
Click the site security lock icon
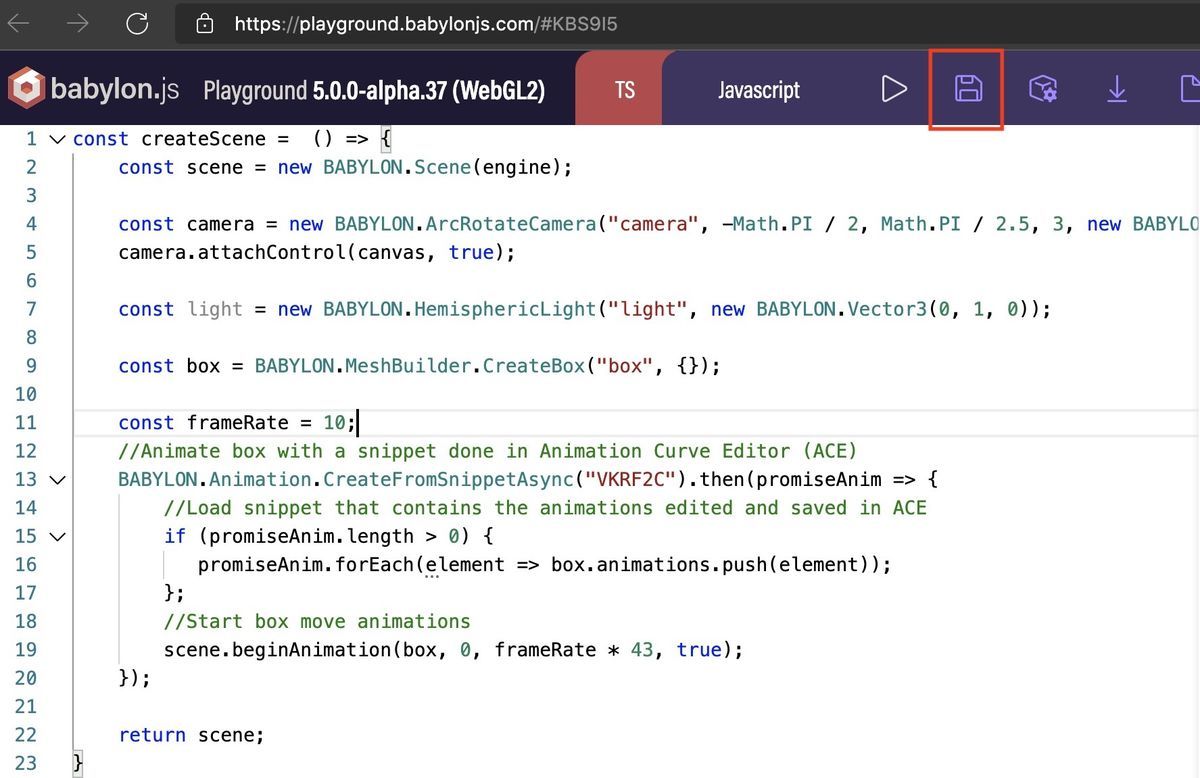click(x=204, y=23)
